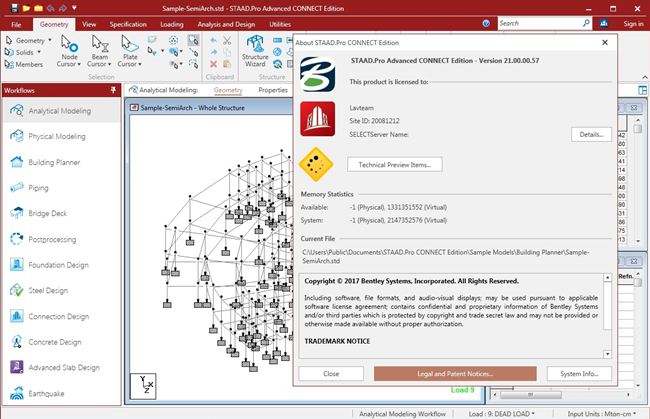The height and width of the screenshot is (419, 650).
Task: Collapse the ribbon with the chevron
Action: [645, 78]
